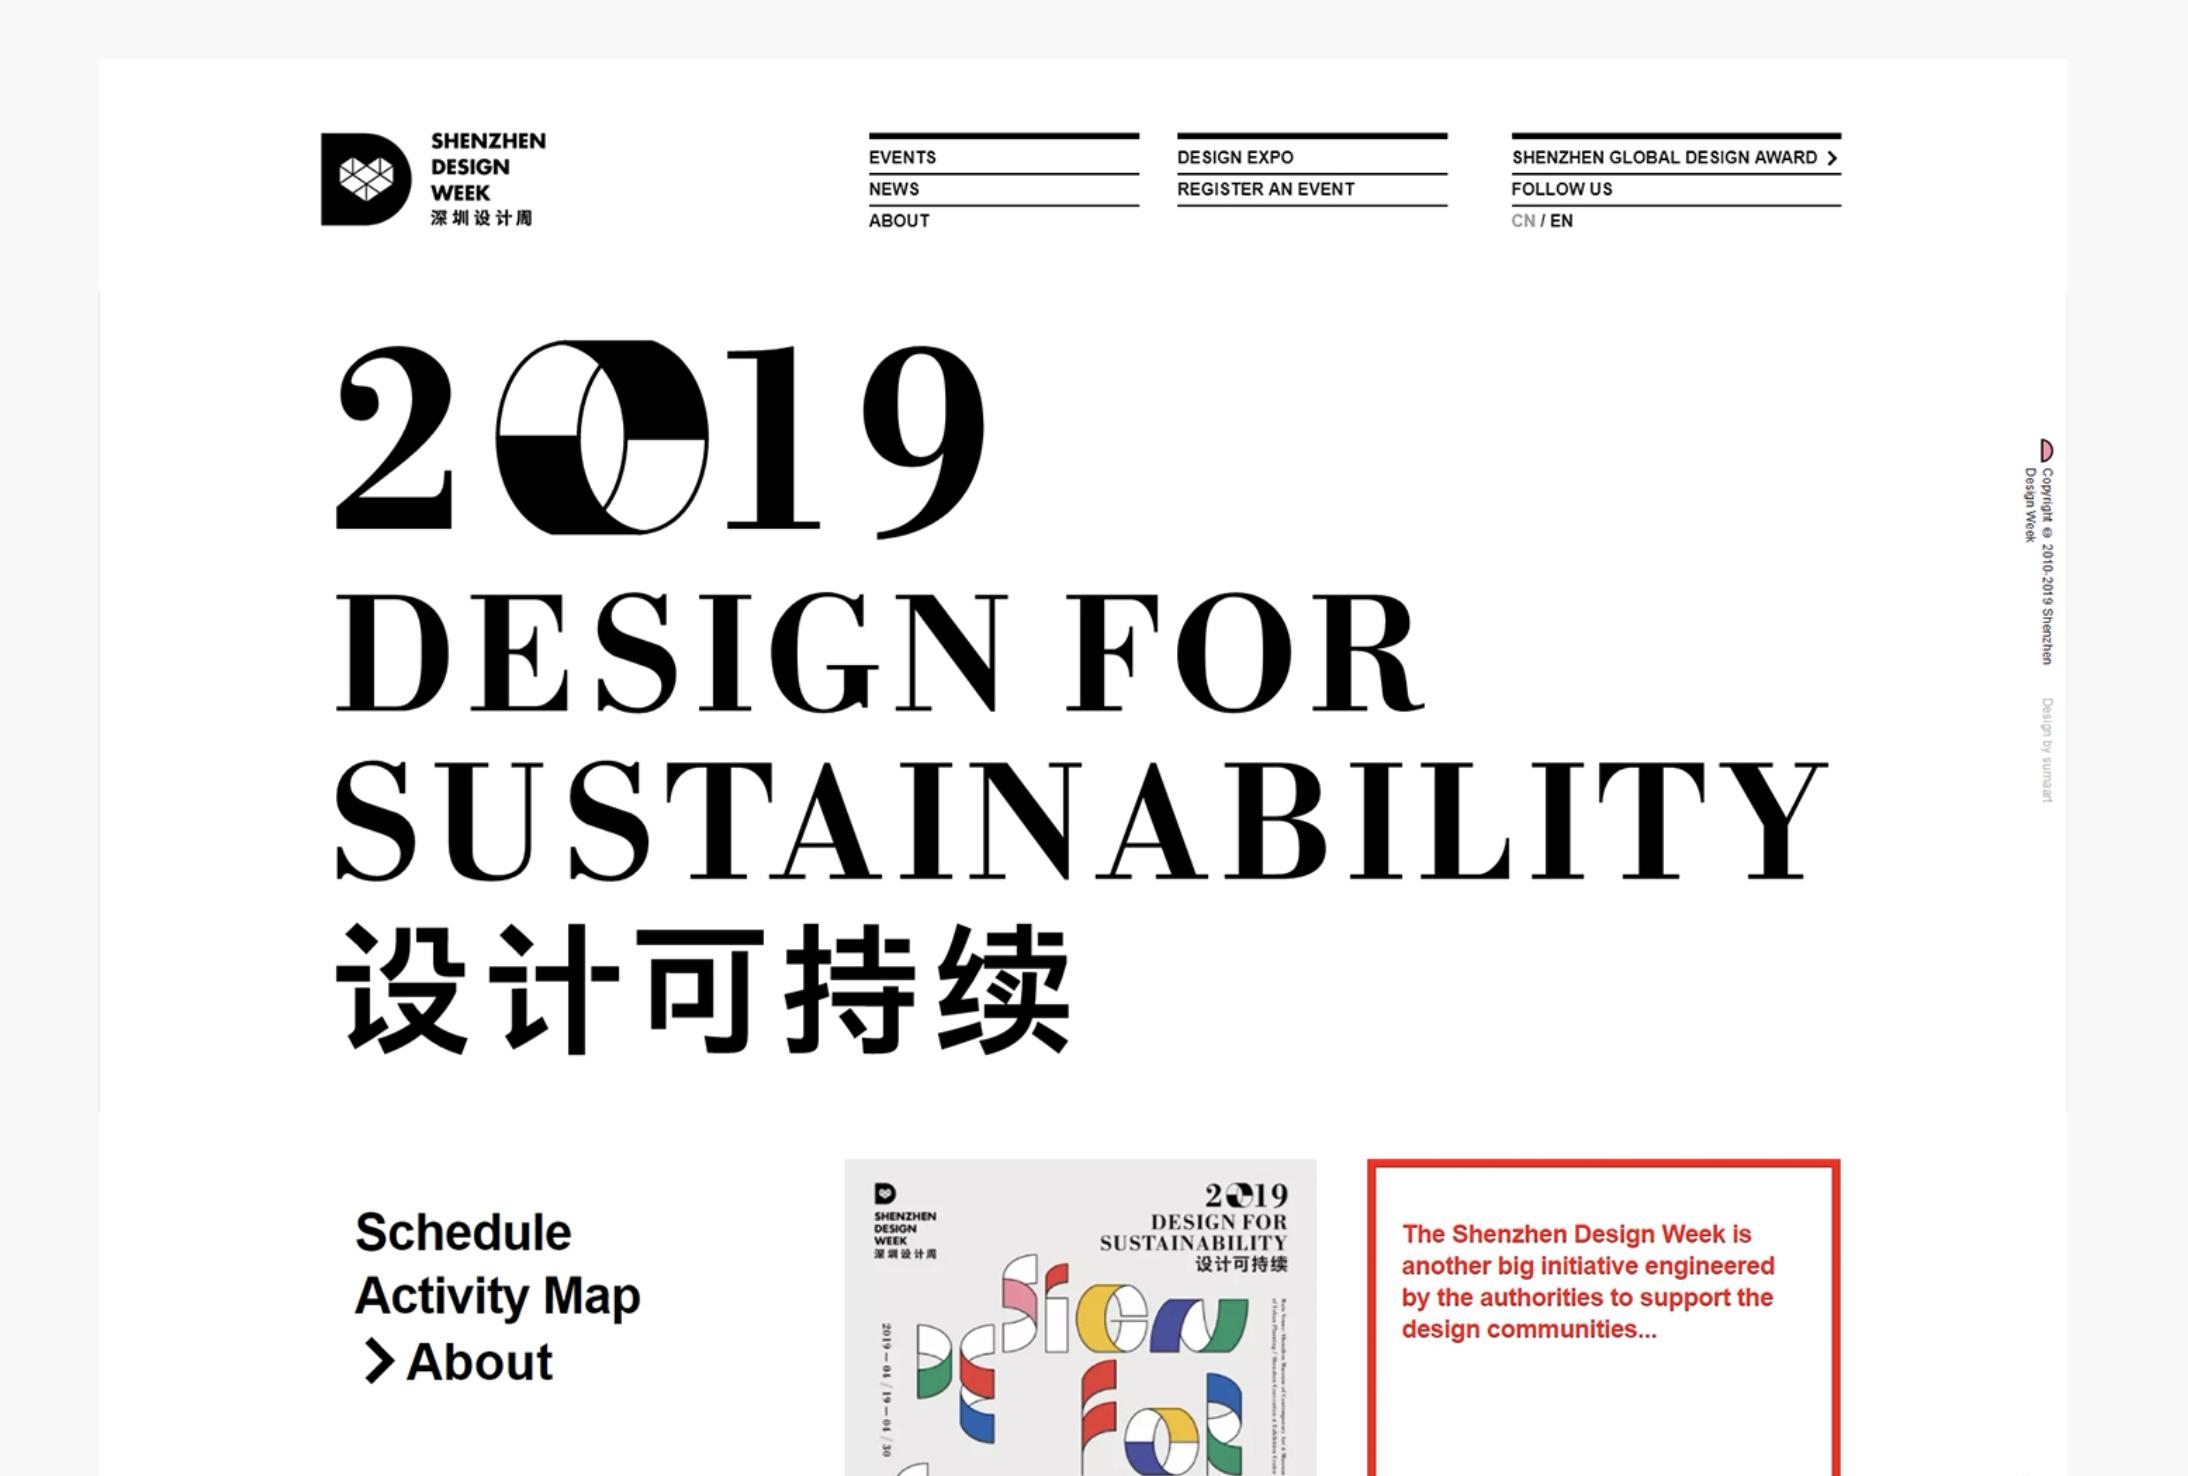This screenshot has width=2188, height=1476.
Task: Open the Schedule section link
Action: click(x=463, y=1232)
